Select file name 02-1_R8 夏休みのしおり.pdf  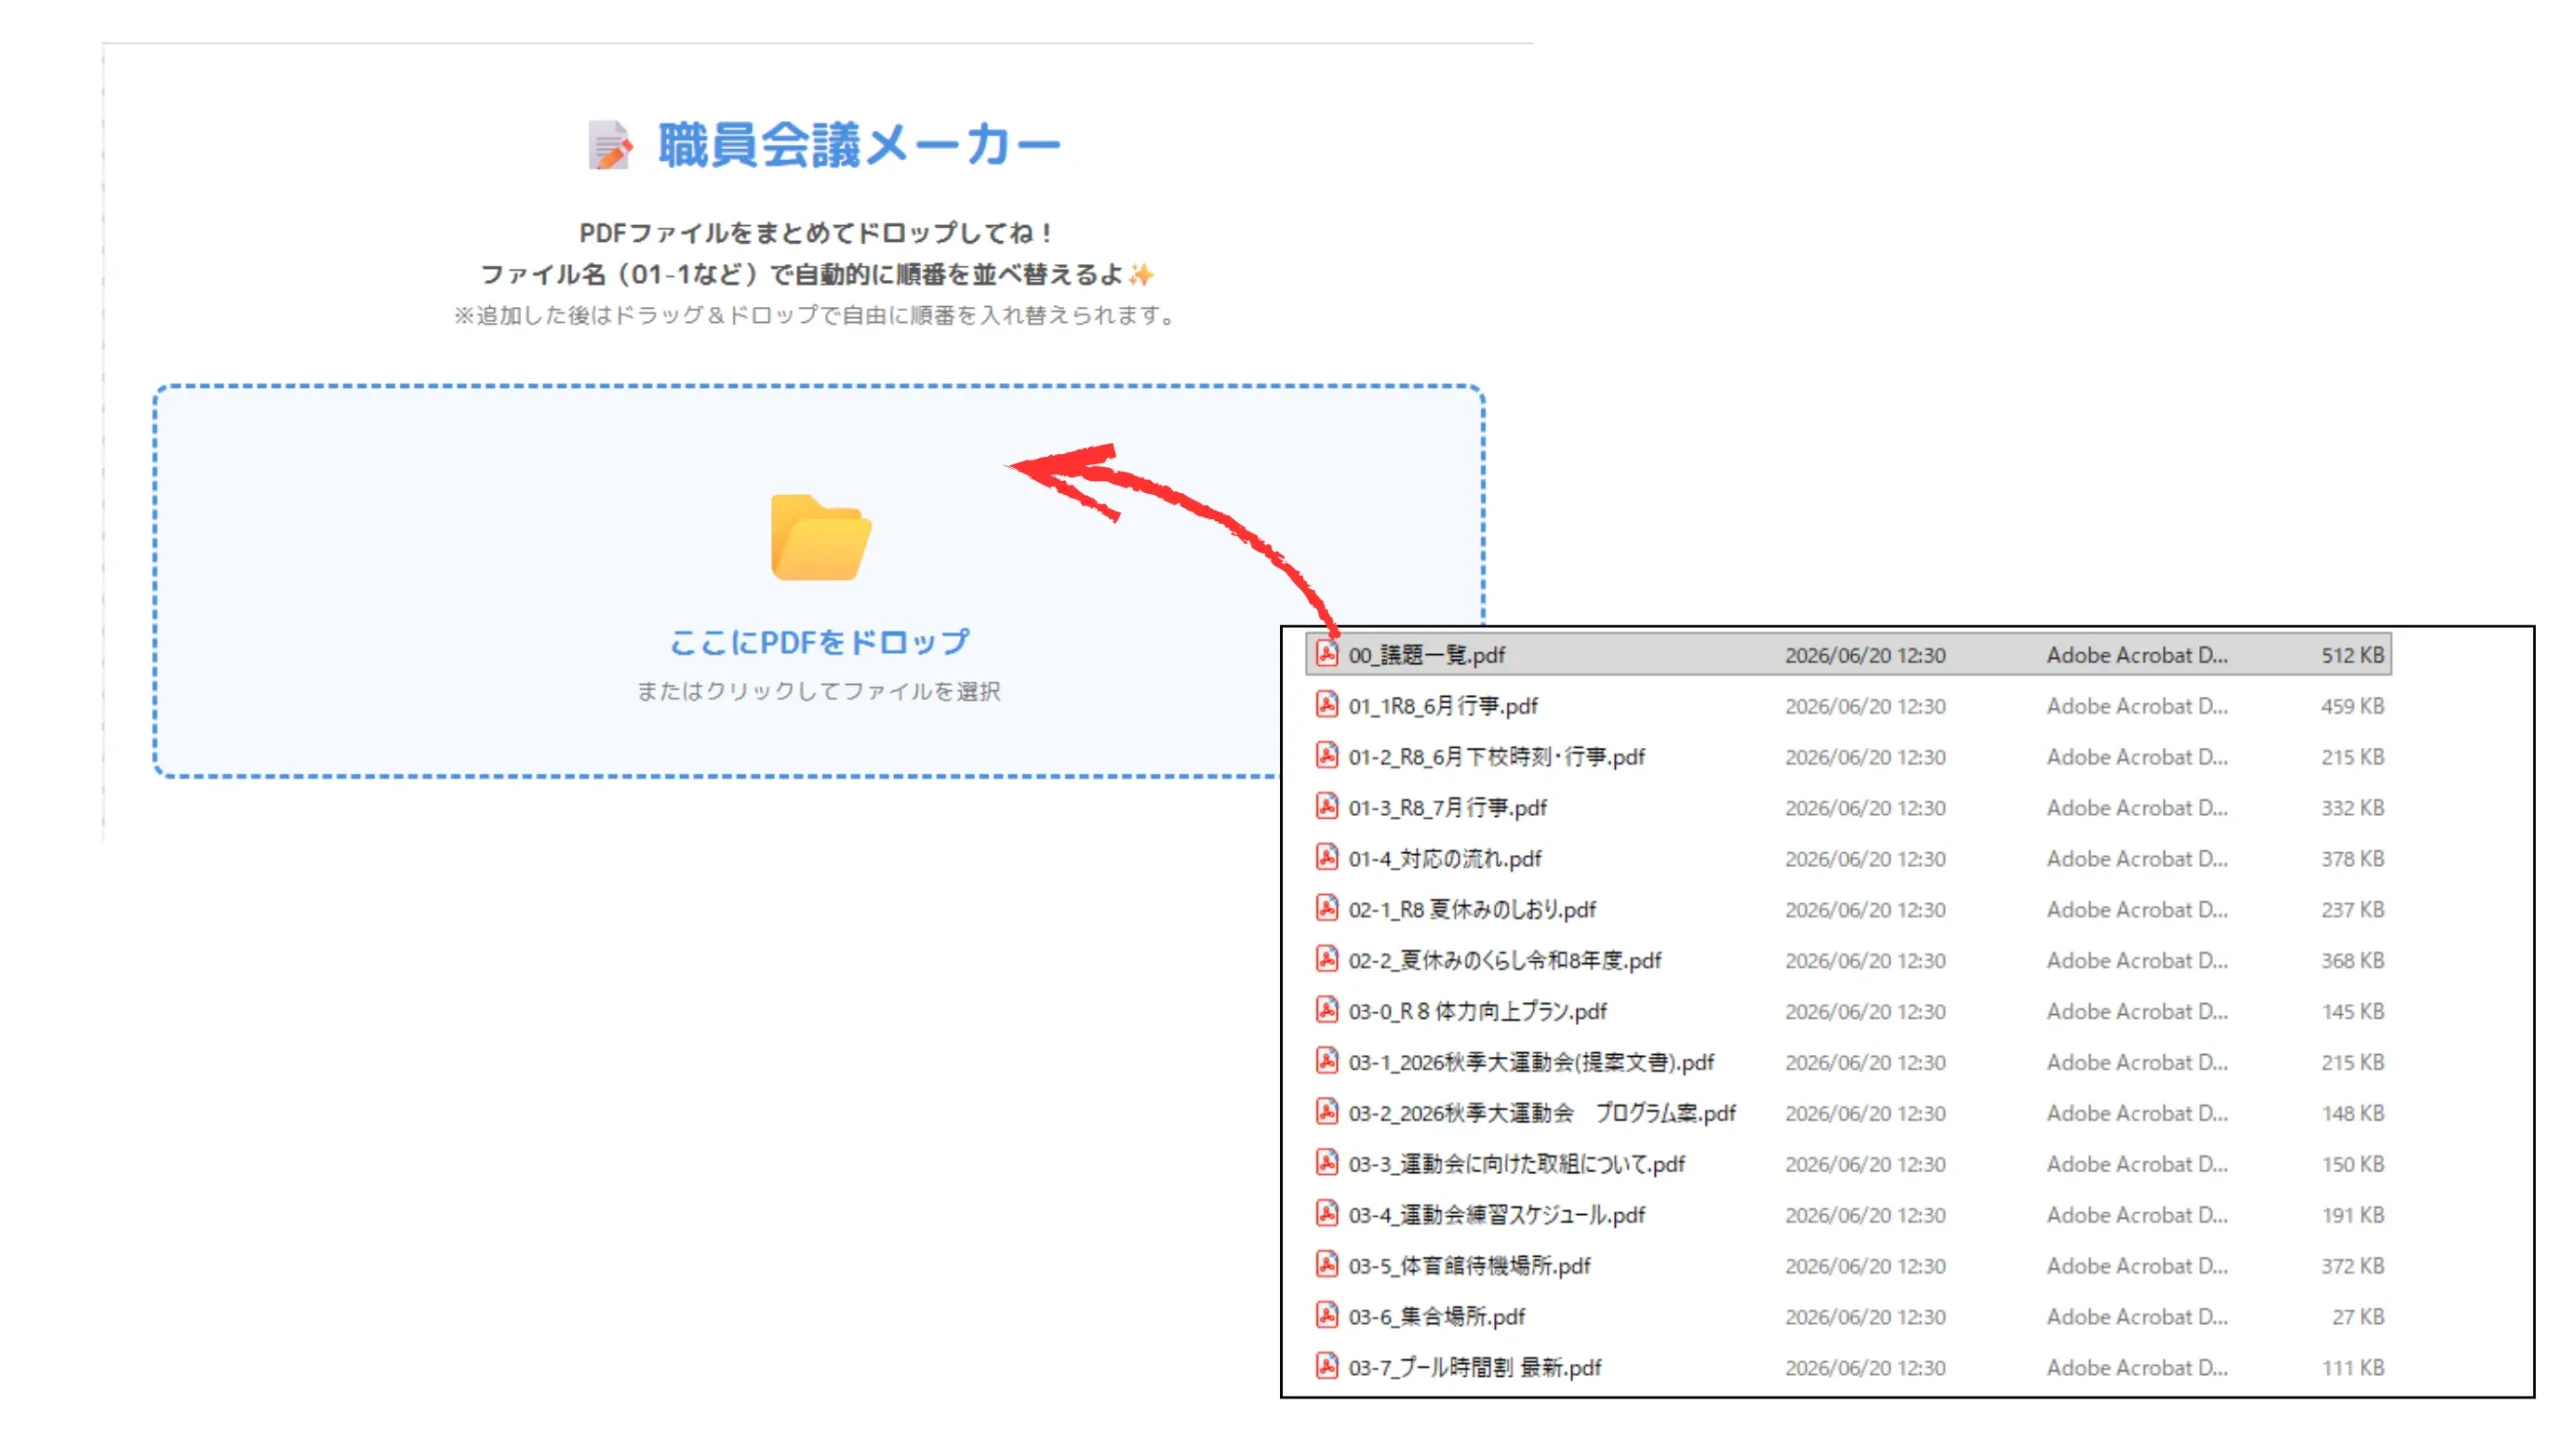(x=1472, y=911)
